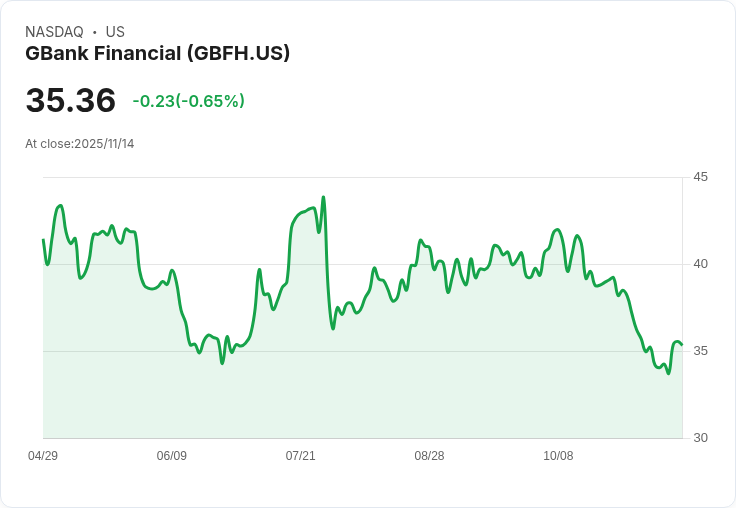Click the lowest trough near chart end

click(x=668, y=373)
